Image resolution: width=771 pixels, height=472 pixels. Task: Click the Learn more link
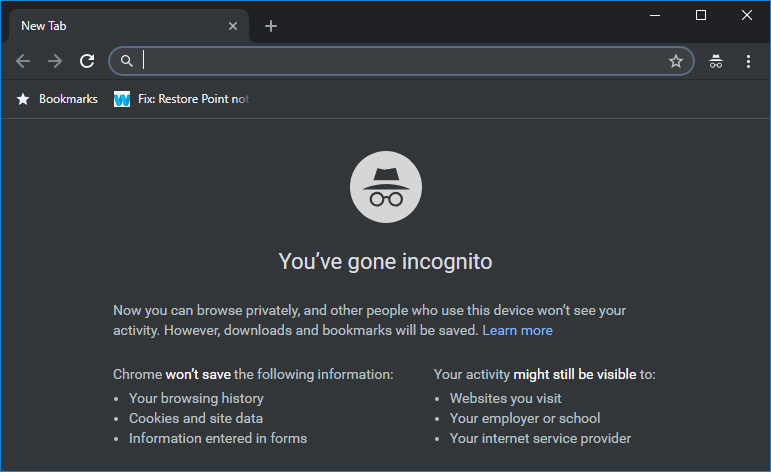pos(517,330)
